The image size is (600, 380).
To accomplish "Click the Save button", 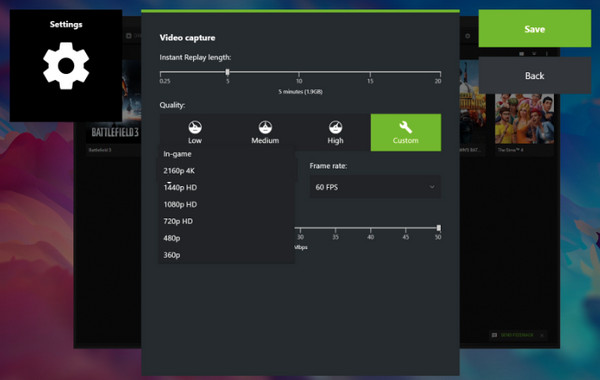I will pyautogui.click(x=535, y=29).
